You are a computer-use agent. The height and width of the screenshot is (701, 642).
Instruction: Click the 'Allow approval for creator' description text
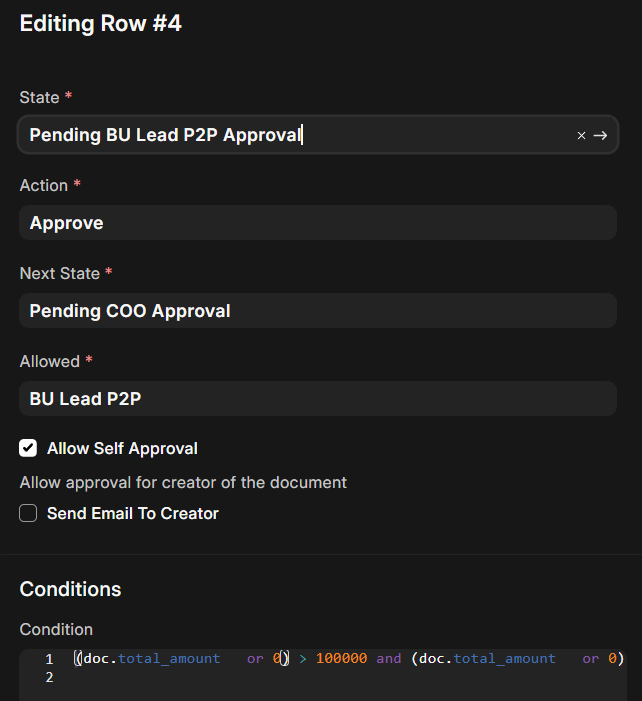(183, 482)
